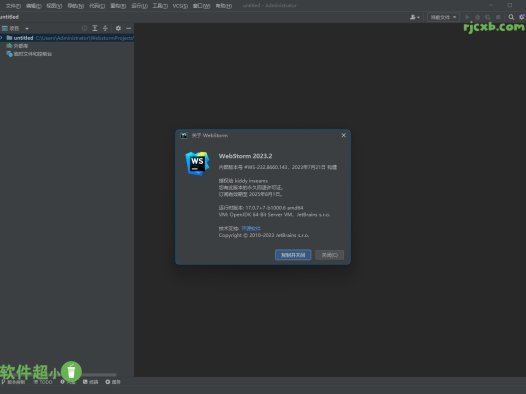Open IDE settings gear in the top-right
The height and width of the screenshot is (394, 526).
[x=522, y=17]
